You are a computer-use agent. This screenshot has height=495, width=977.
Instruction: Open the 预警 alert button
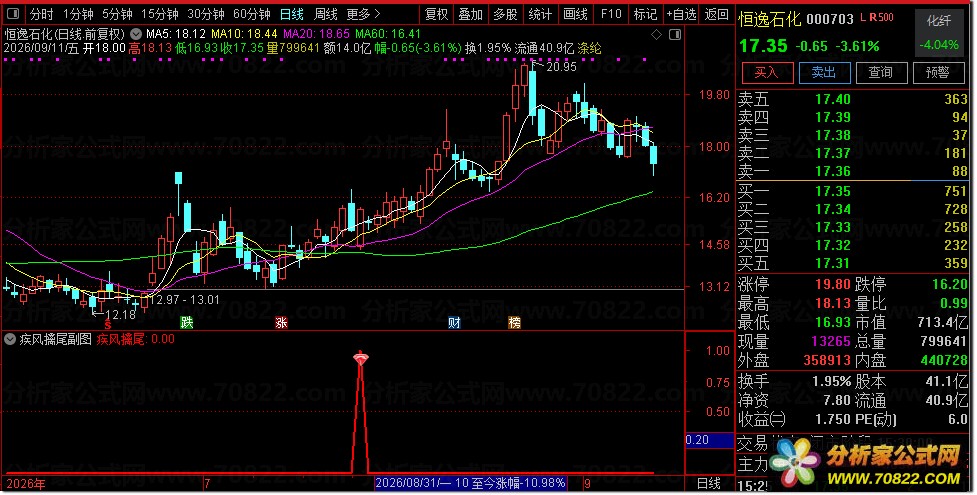click(x=938, y=72)
